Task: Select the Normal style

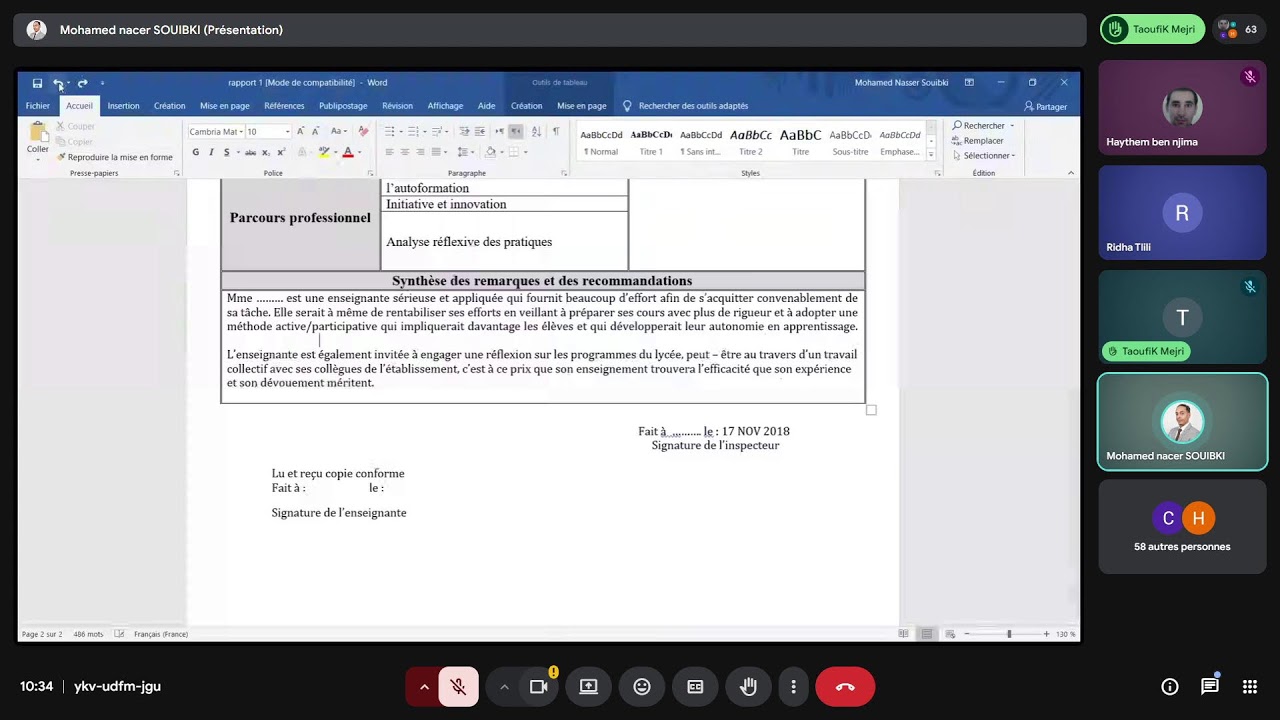Action: [x=601, y=142]
